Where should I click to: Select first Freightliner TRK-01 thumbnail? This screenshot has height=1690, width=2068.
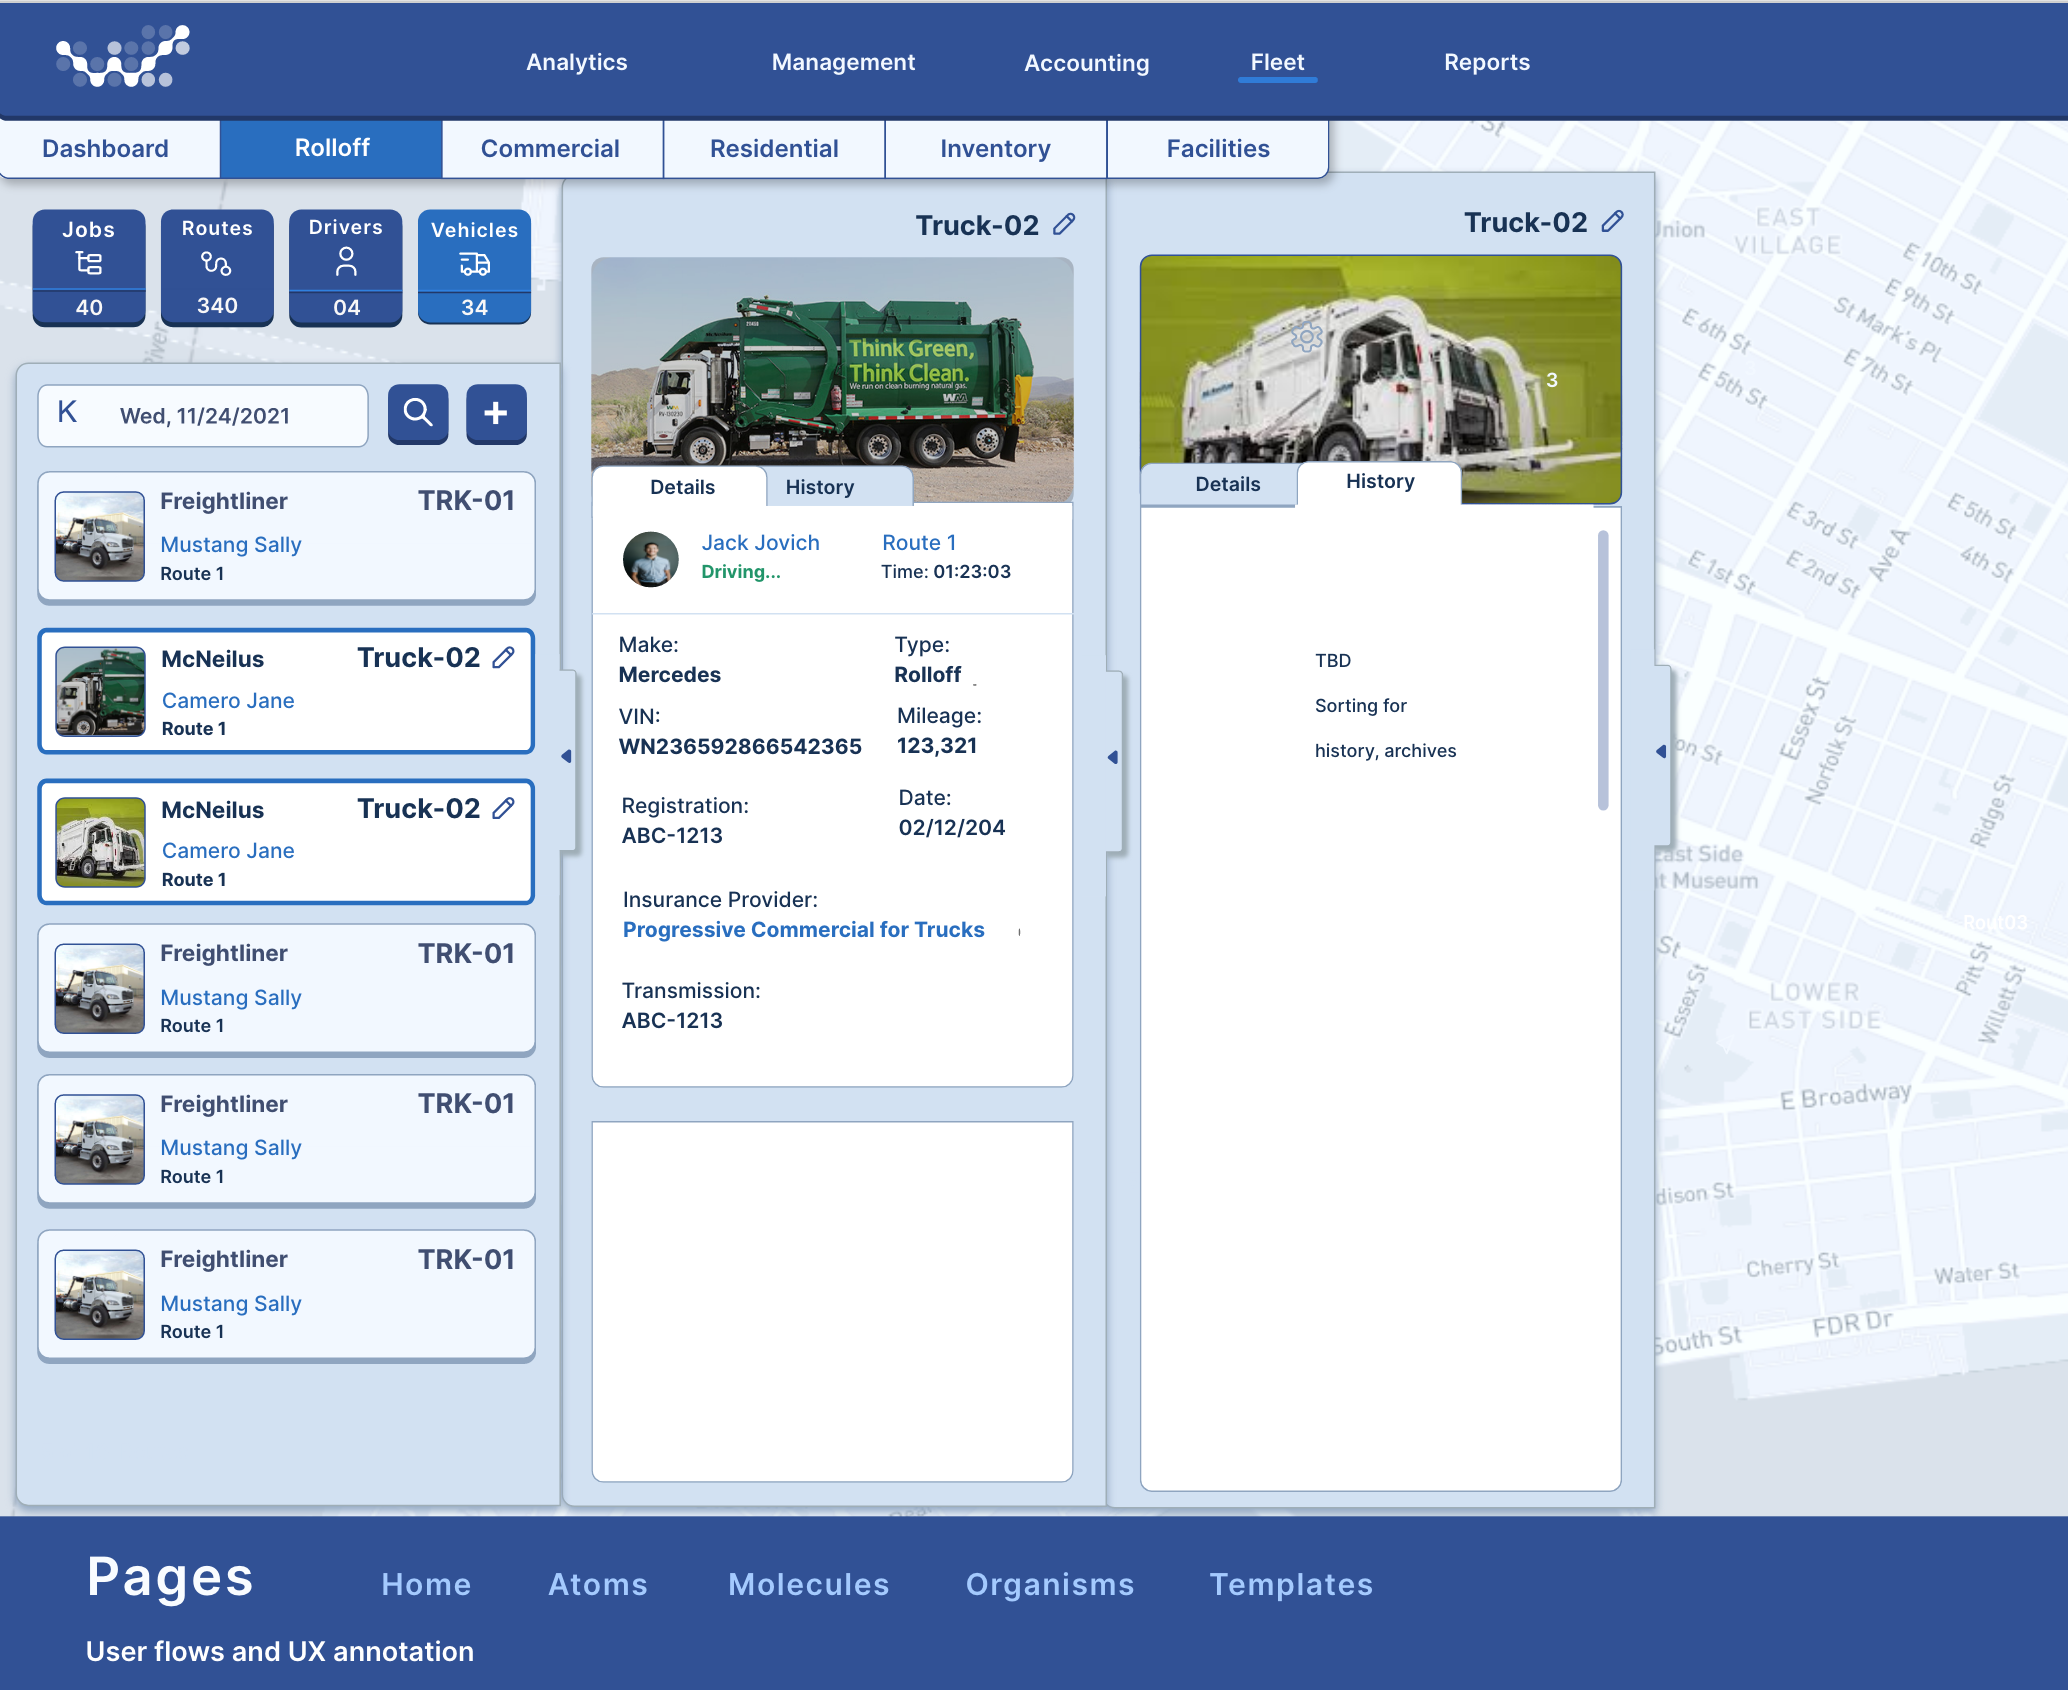[x=99, y=536]
